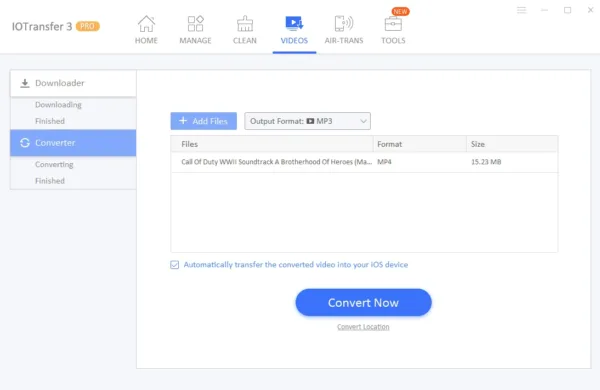Toggle automatic transfer to iOS device checkbox
600x390 pixels.
point(174,265)
